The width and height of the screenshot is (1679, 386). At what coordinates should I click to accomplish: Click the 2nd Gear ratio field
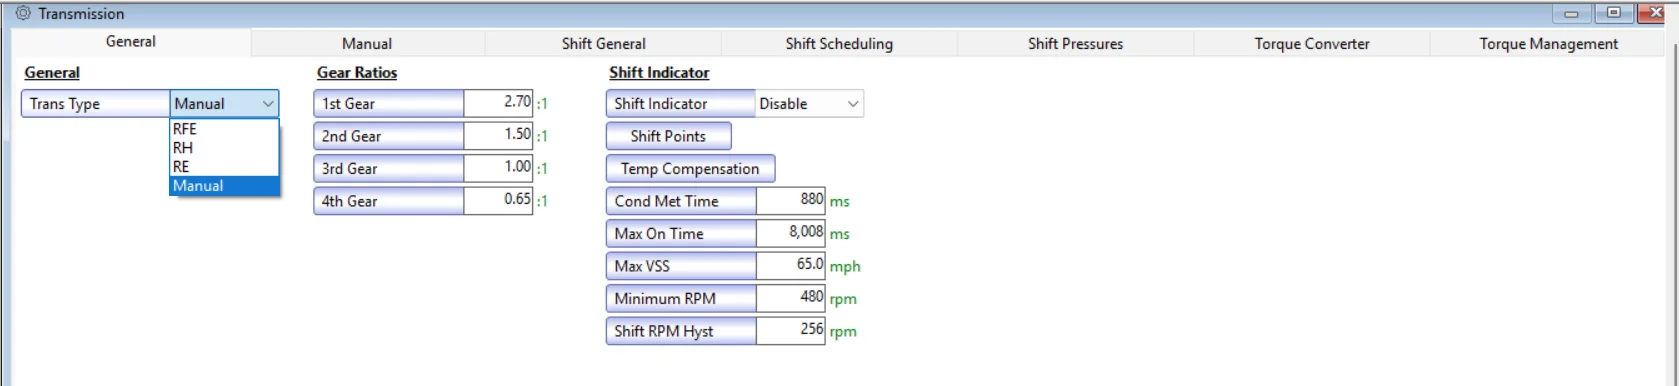[498, 135]
